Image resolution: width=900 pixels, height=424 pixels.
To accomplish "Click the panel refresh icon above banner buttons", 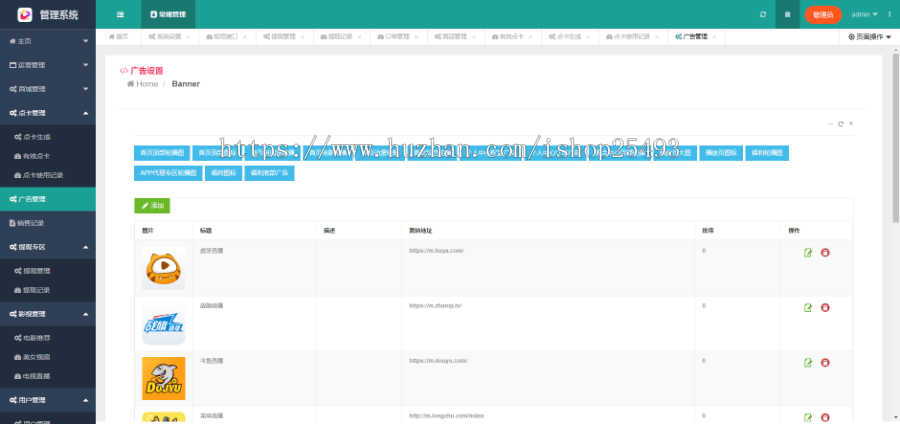I will (x=841, y=124).
